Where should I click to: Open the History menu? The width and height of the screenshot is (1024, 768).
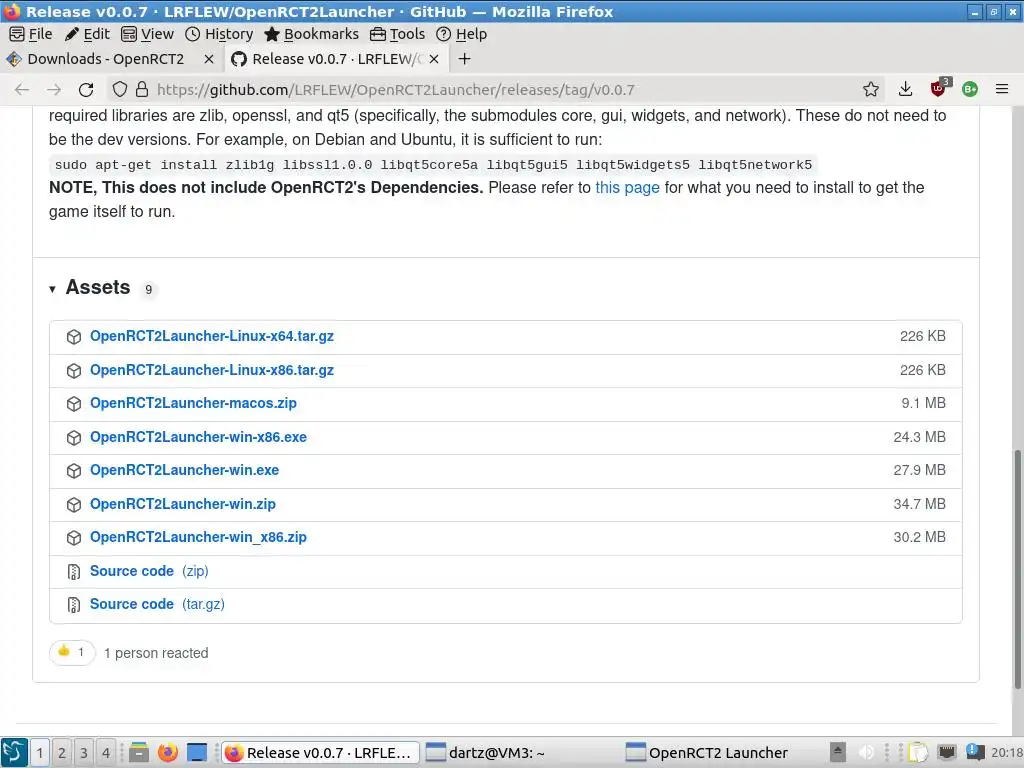coord(219,34)
